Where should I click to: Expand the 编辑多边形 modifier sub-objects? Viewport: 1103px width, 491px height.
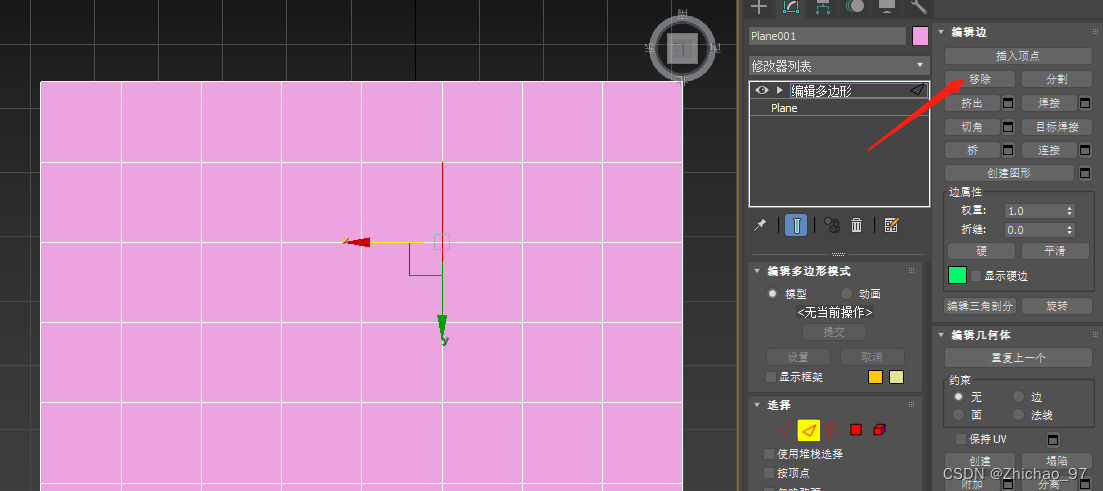pos(779,90)
